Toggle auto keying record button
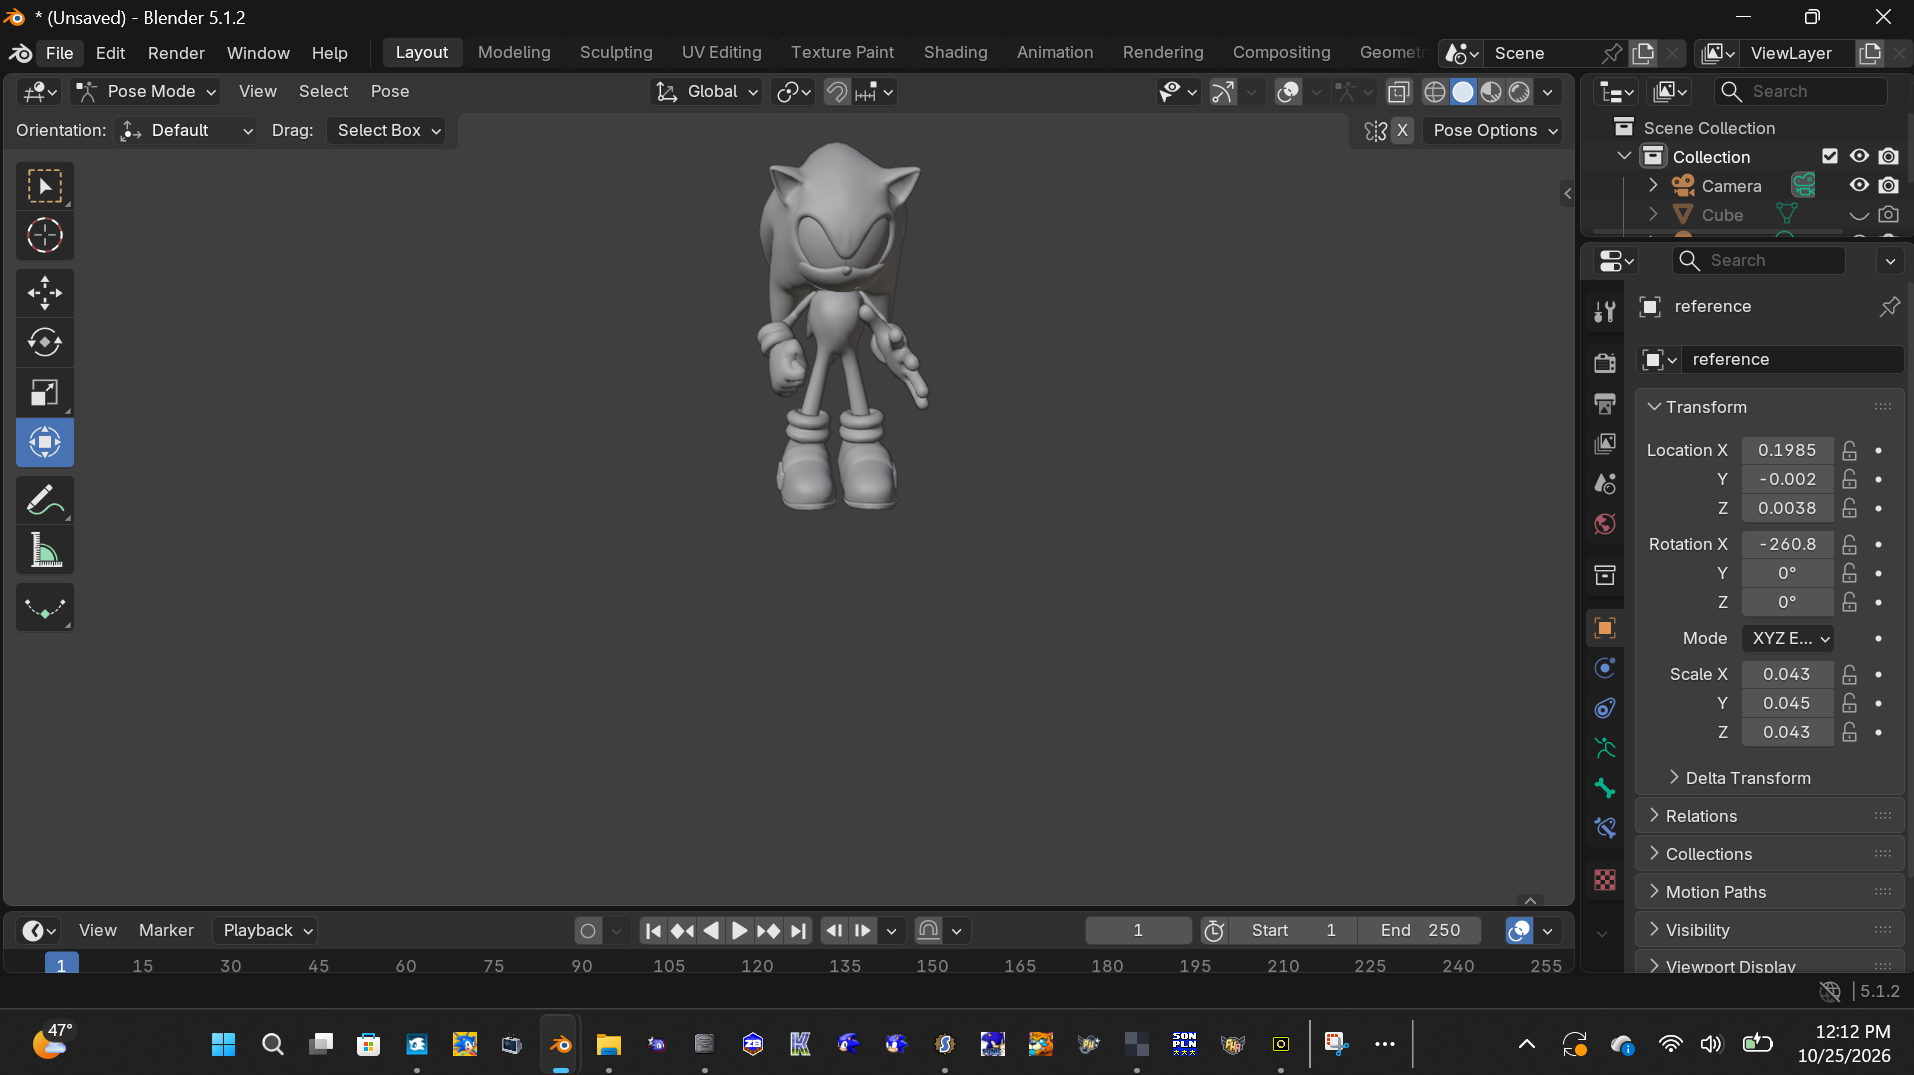1914x1075 pixels. [x=588, y=931]
